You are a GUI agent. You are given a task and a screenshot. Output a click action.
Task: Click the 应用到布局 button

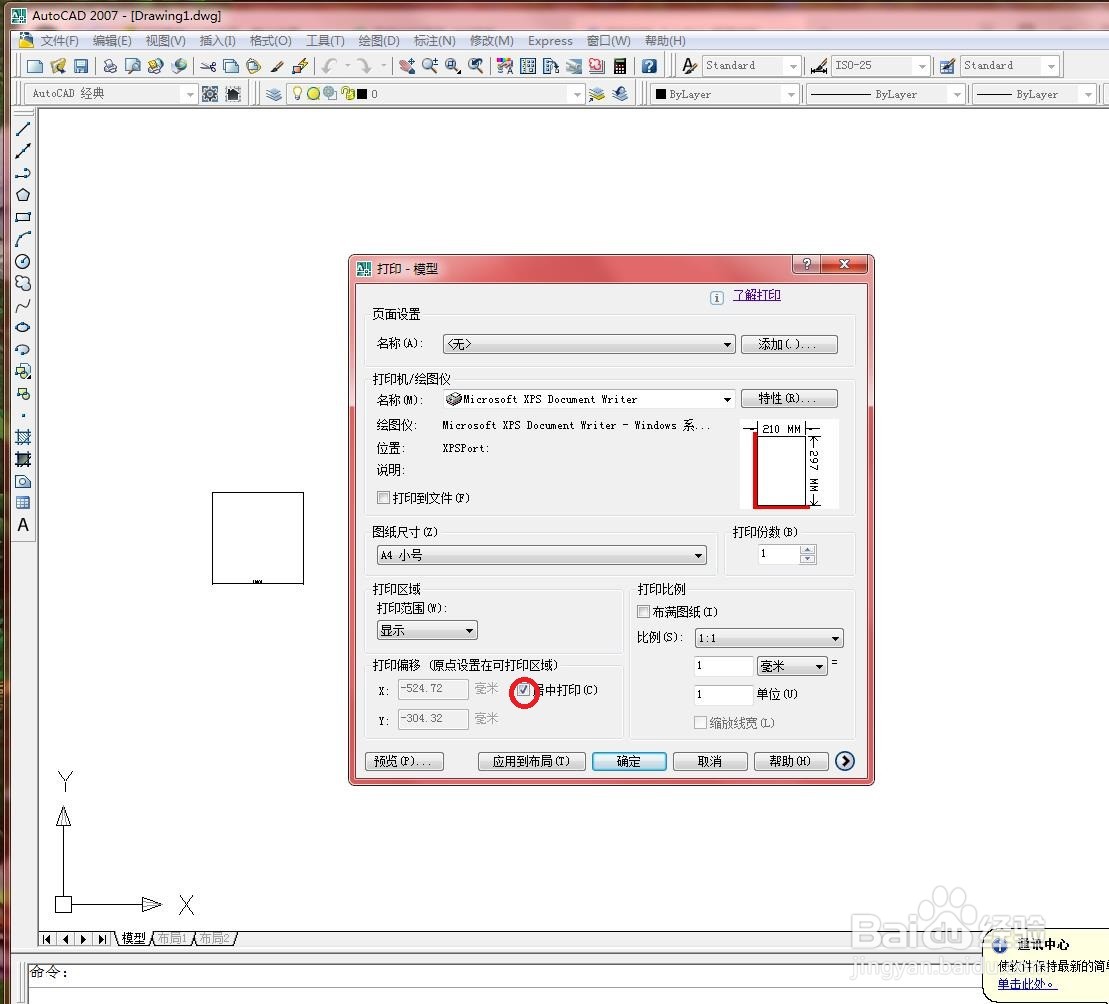click(x=531, y=761)
